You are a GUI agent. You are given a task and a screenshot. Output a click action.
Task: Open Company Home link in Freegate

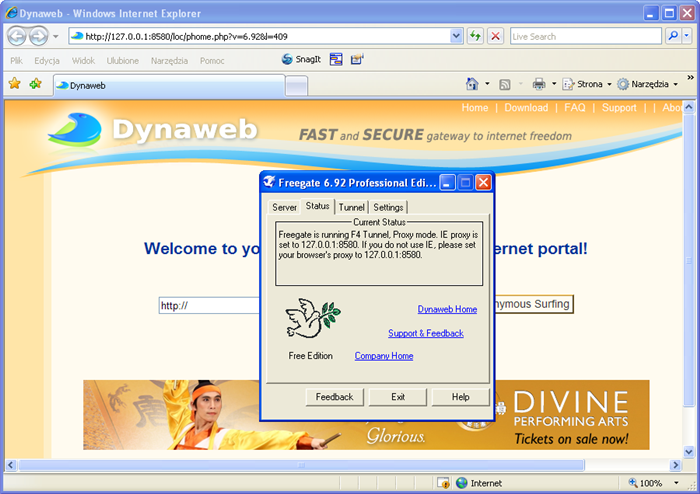pyautogui.click(x=383, y=356)
